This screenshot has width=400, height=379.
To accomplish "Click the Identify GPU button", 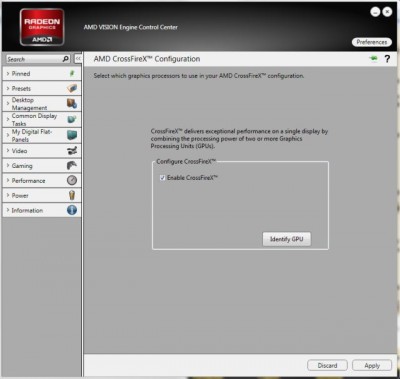I will pos(287,239).
